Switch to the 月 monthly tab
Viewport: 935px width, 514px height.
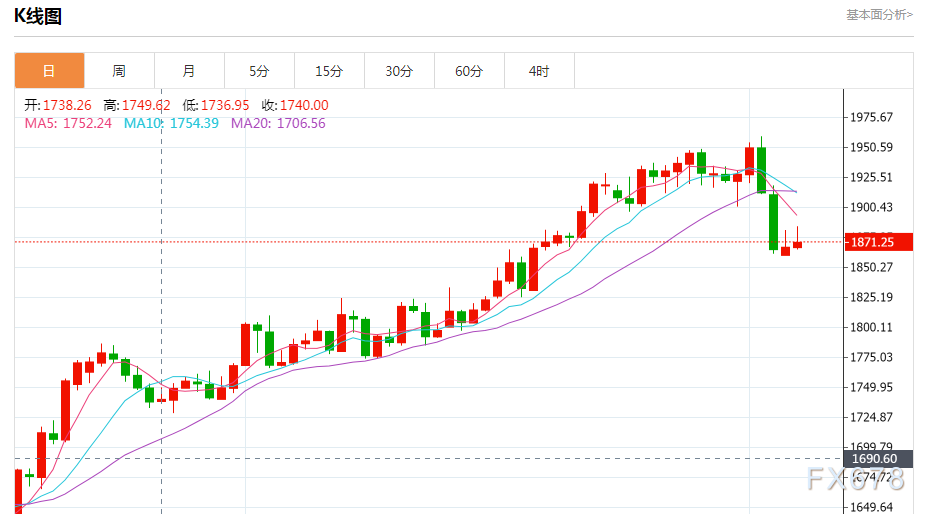[189, 71]
